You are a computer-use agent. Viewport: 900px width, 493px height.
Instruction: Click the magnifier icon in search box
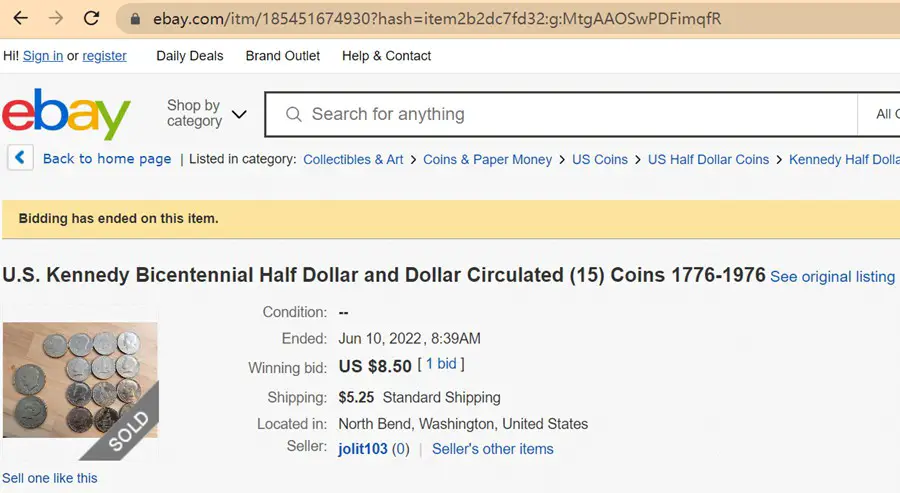click(293, 114)
